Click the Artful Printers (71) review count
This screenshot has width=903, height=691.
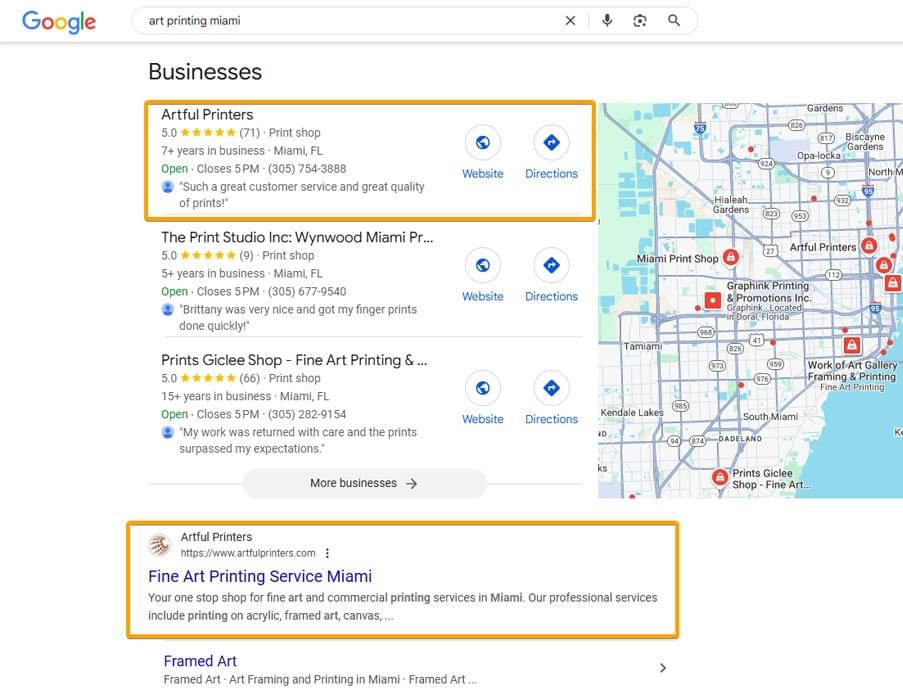(249, 132)
